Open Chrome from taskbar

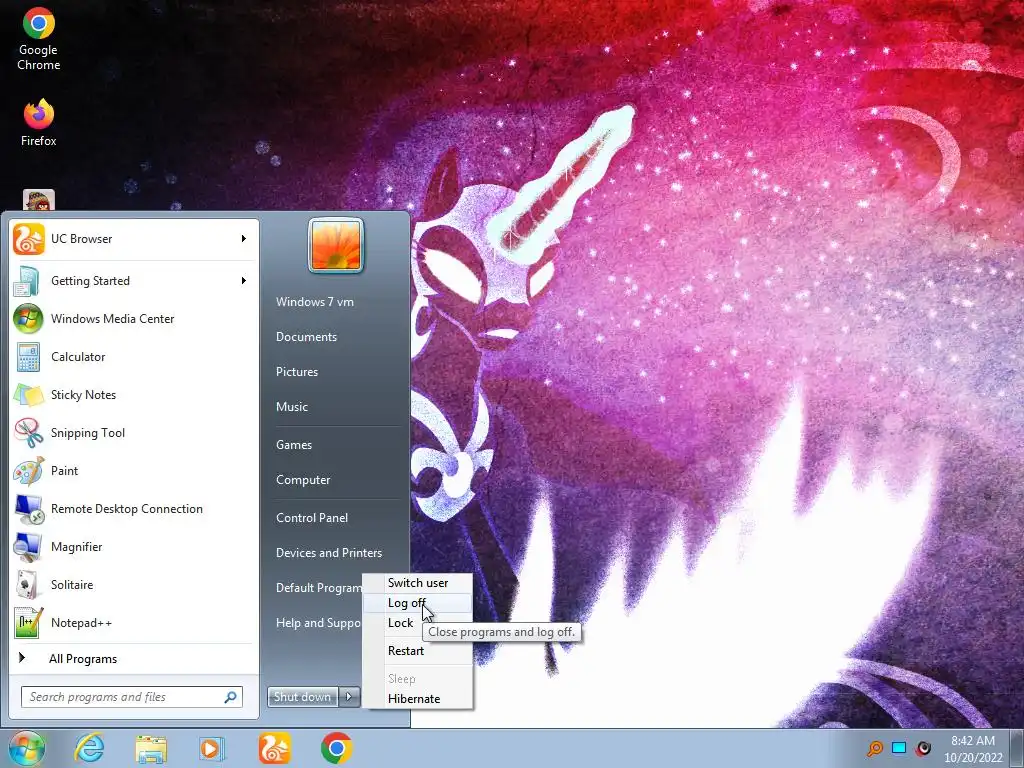click(x=336, y=748)
